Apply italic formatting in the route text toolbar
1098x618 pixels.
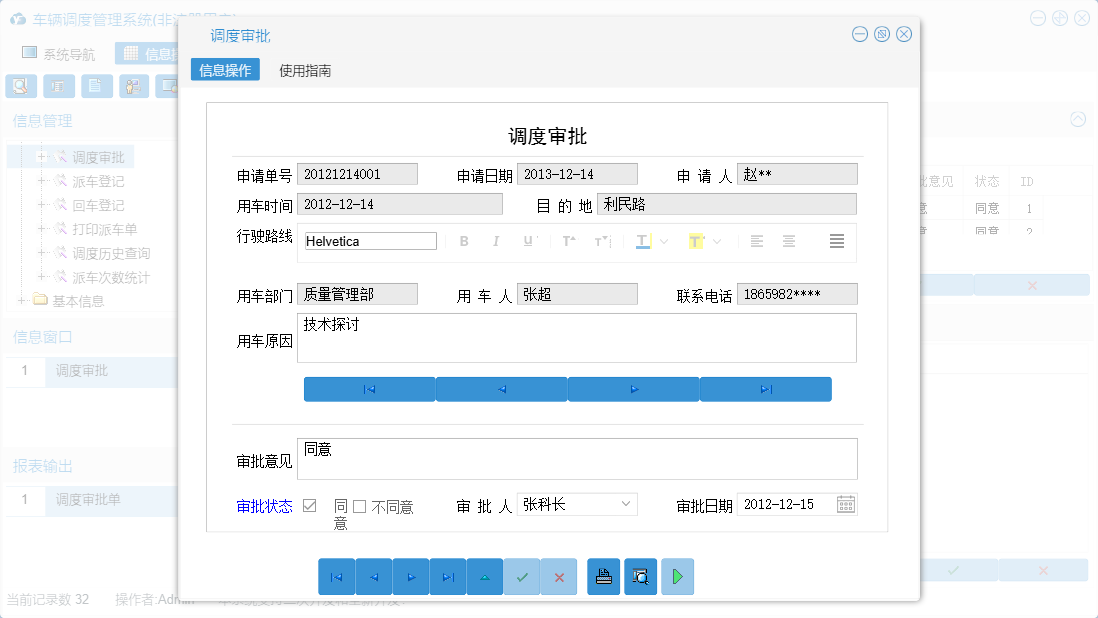[x=496, y=241]
